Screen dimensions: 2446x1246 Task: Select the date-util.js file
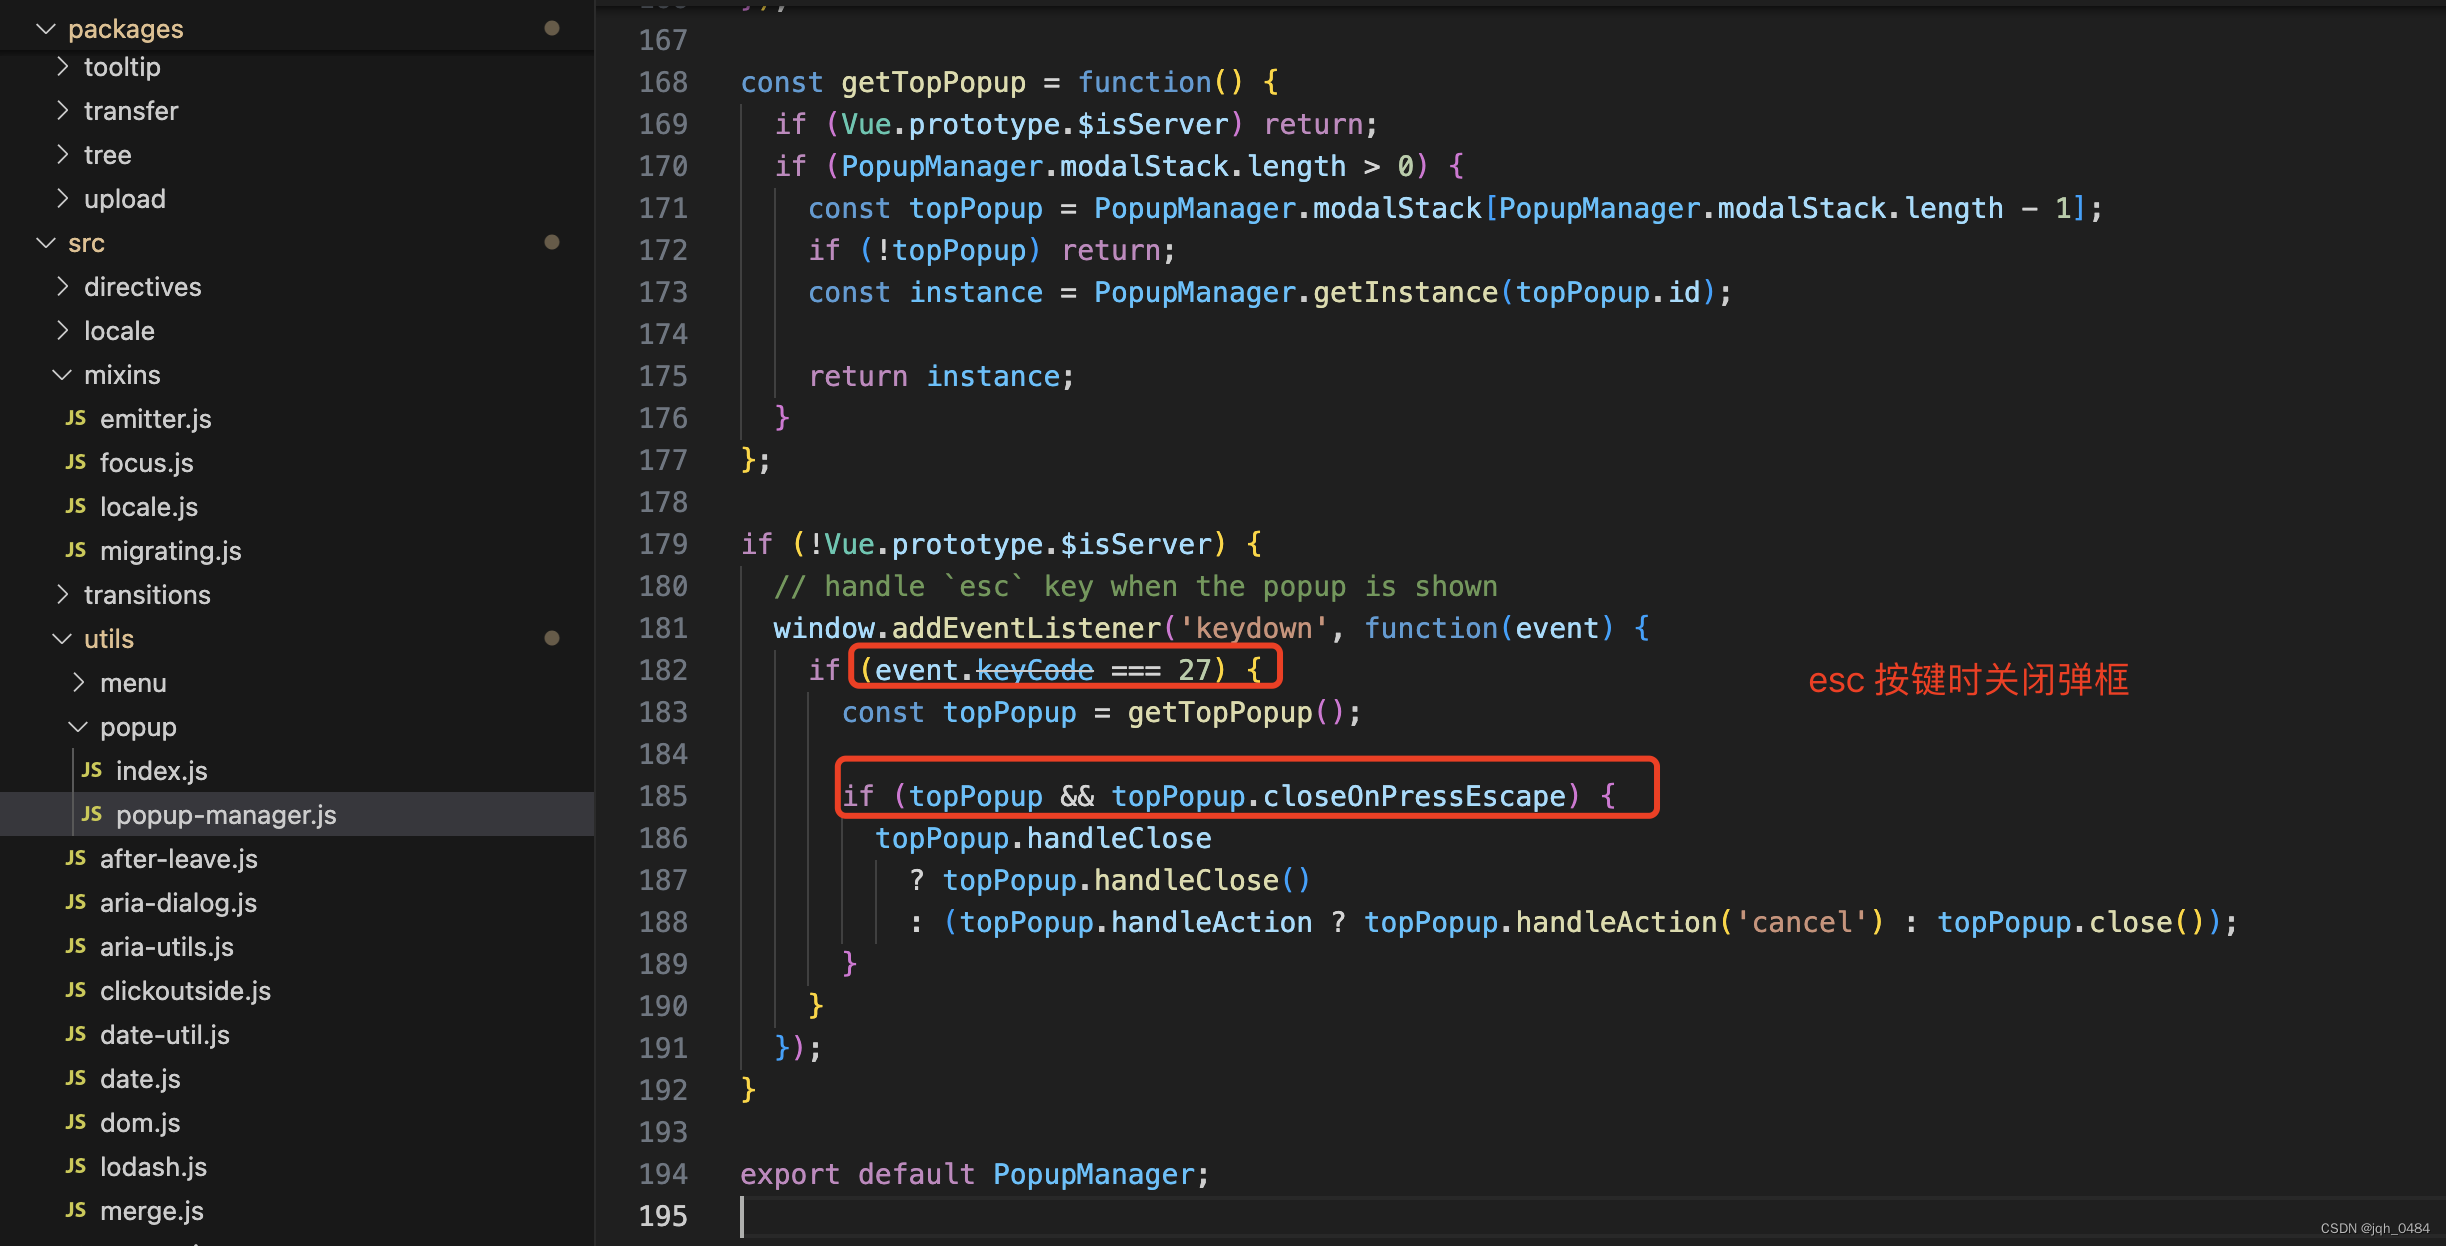click(164, 1034)
